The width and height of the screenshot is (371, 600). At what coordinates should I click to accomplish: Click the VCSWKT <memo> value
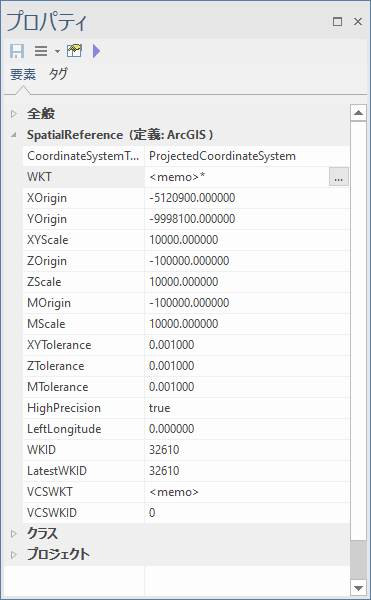pyautogui.click(x=174, y=492)
